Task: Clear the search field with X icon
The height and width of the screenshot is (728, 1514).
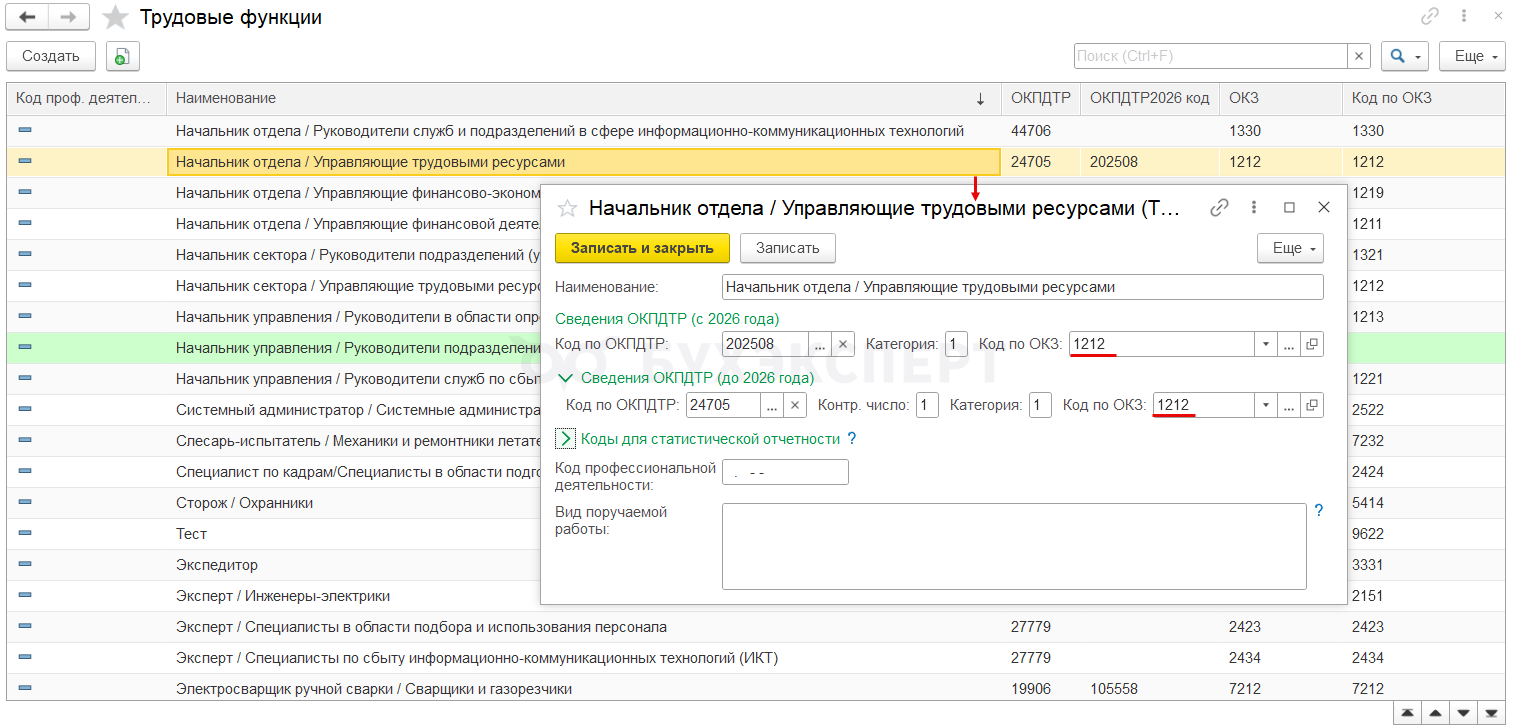Action: tap(1358, 57)
